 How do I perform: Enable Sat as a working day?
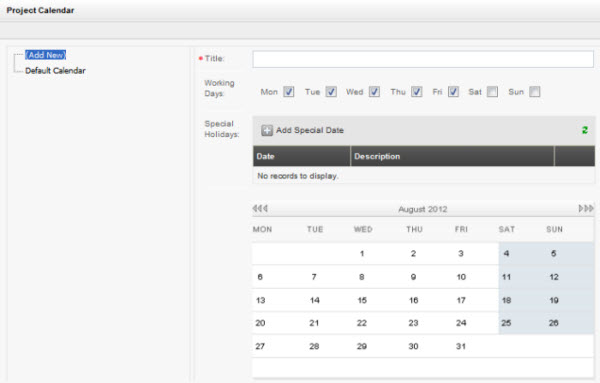(x=492, y=92)
